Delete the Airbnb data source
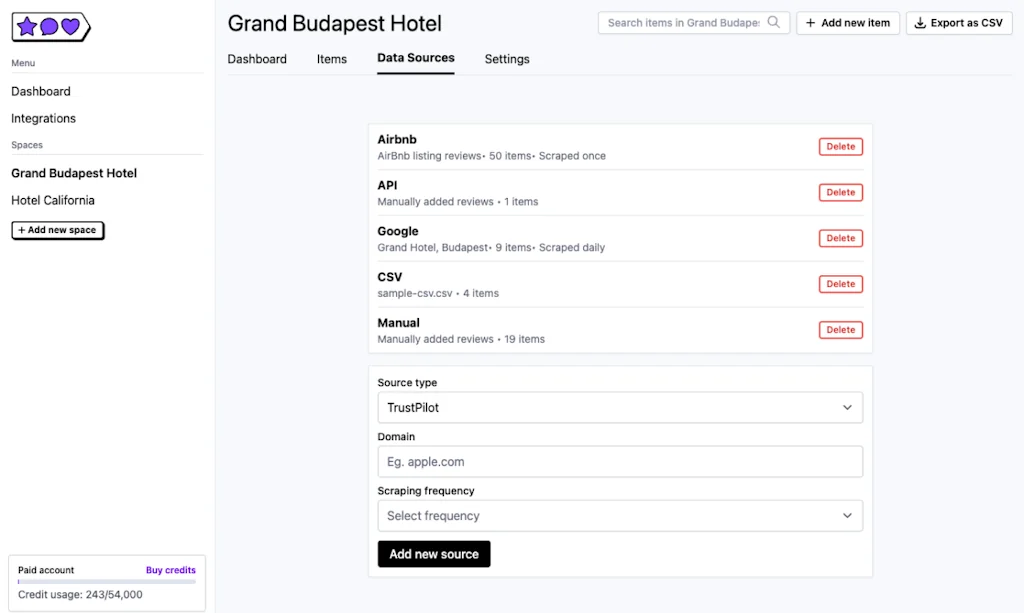This screenshot has height=613, width=1024. [840, 146]
